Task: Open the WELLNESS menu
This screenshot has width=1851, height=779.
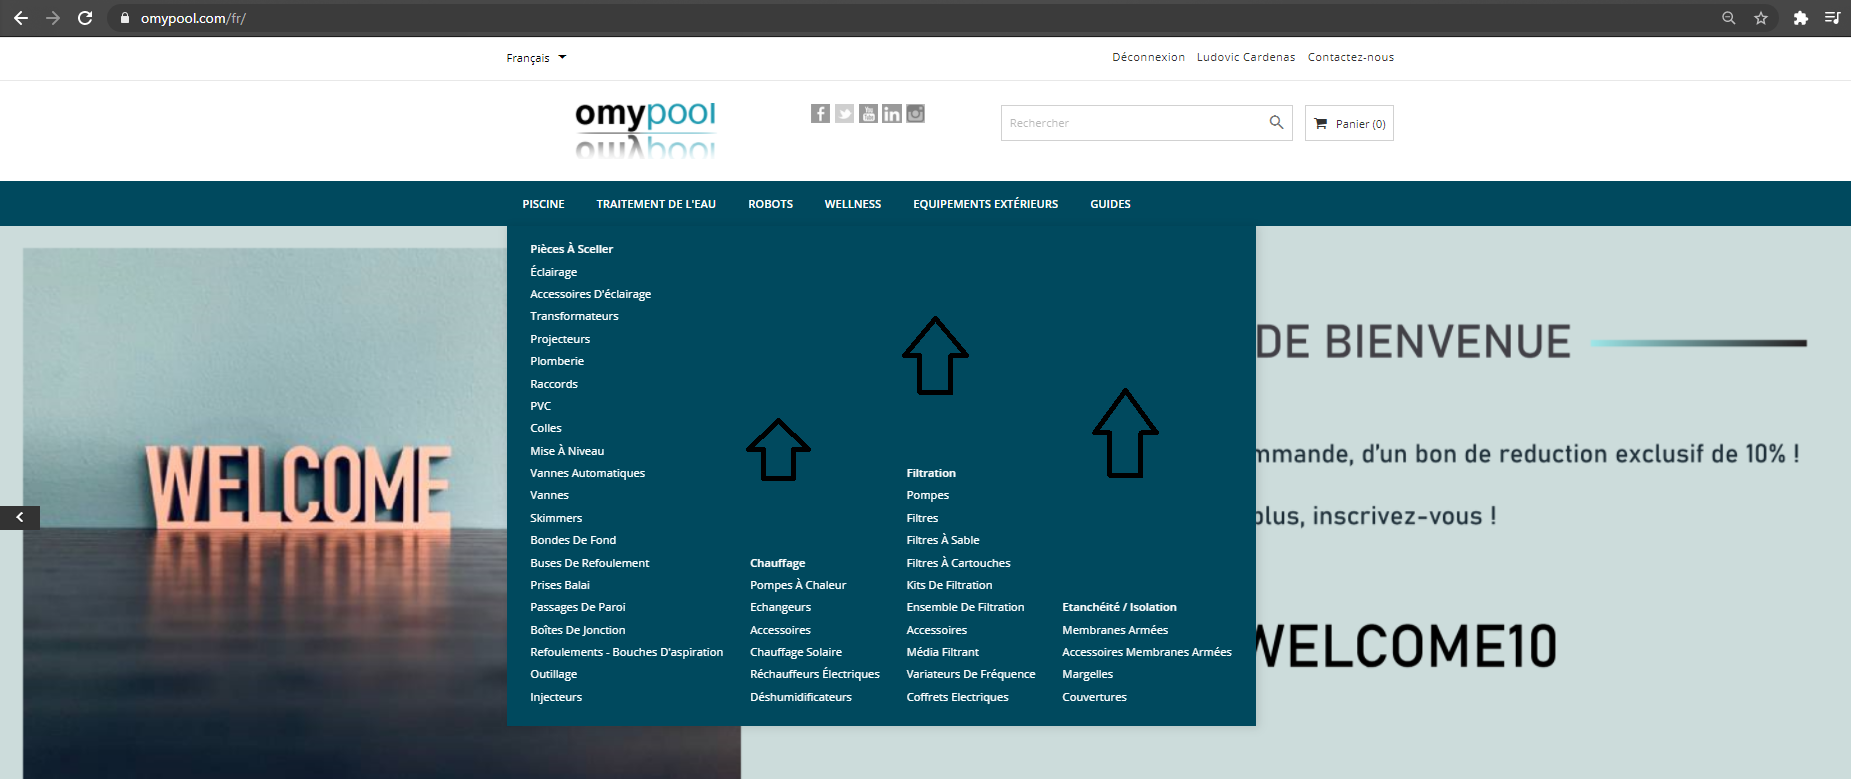Action: (x=853, y=204)
